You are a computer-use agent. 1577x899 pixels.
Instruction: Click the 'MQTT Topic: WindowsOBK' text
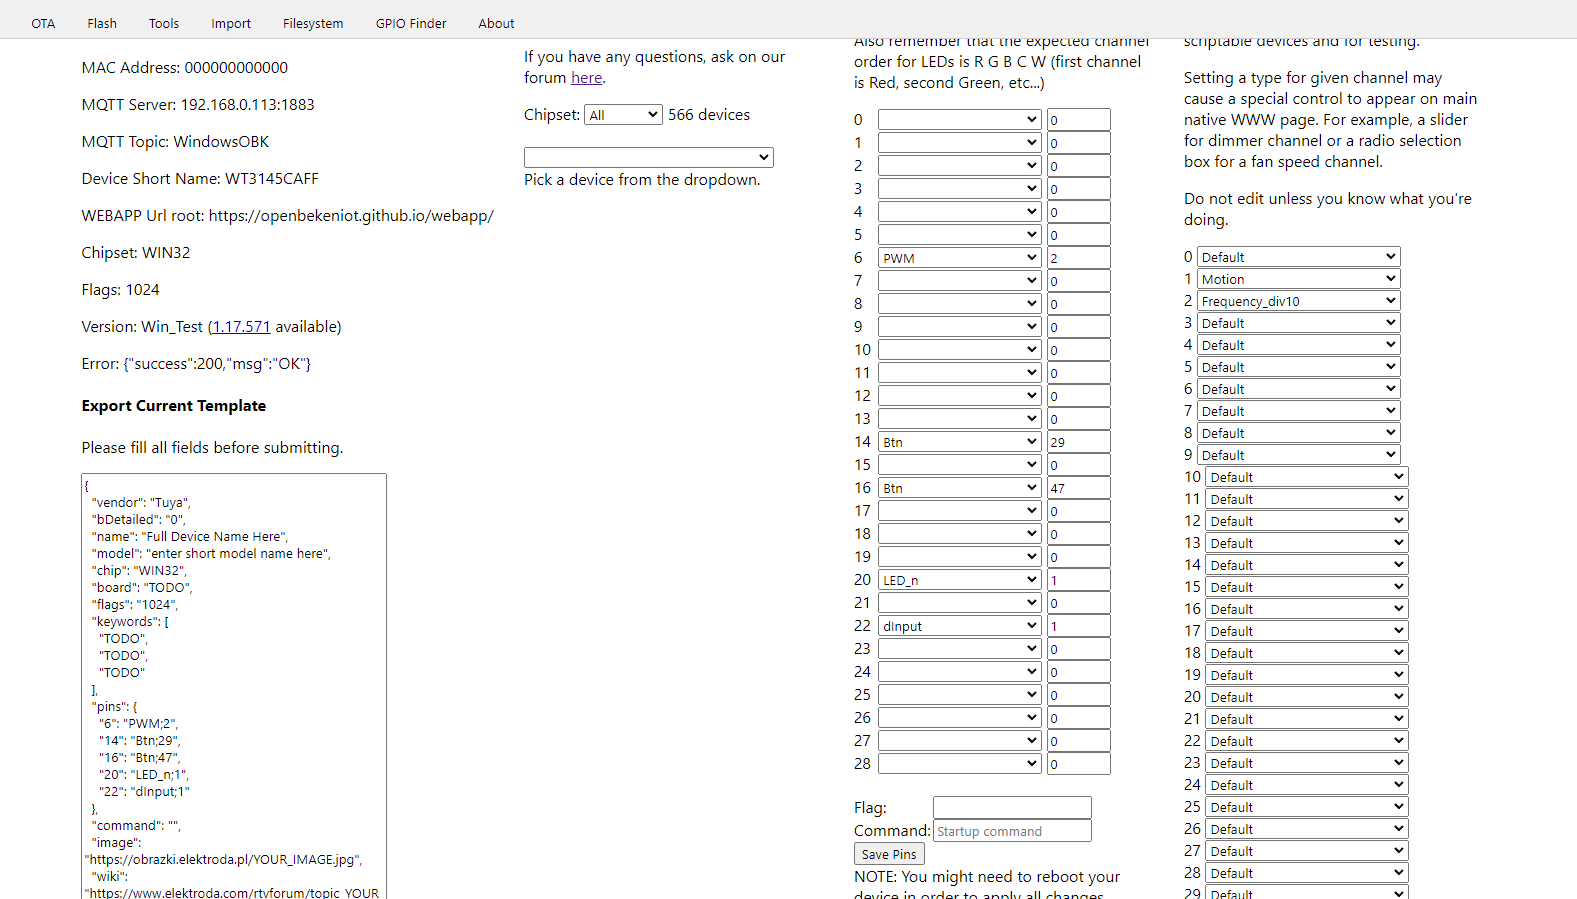point(176,142)
